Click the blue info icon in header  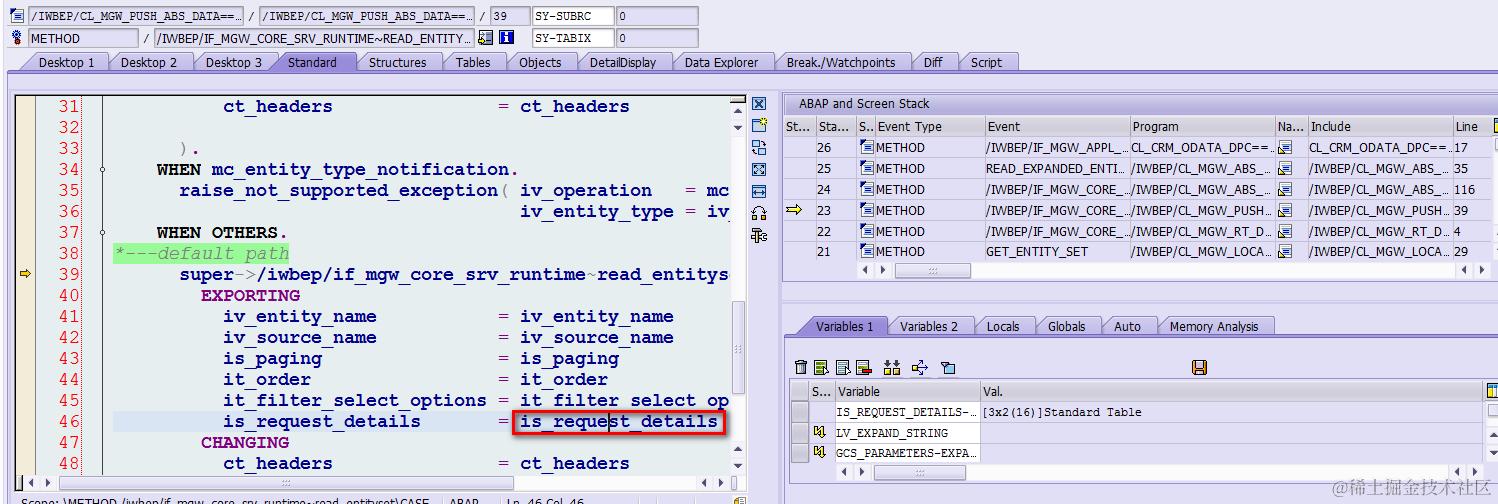[506, 38]
